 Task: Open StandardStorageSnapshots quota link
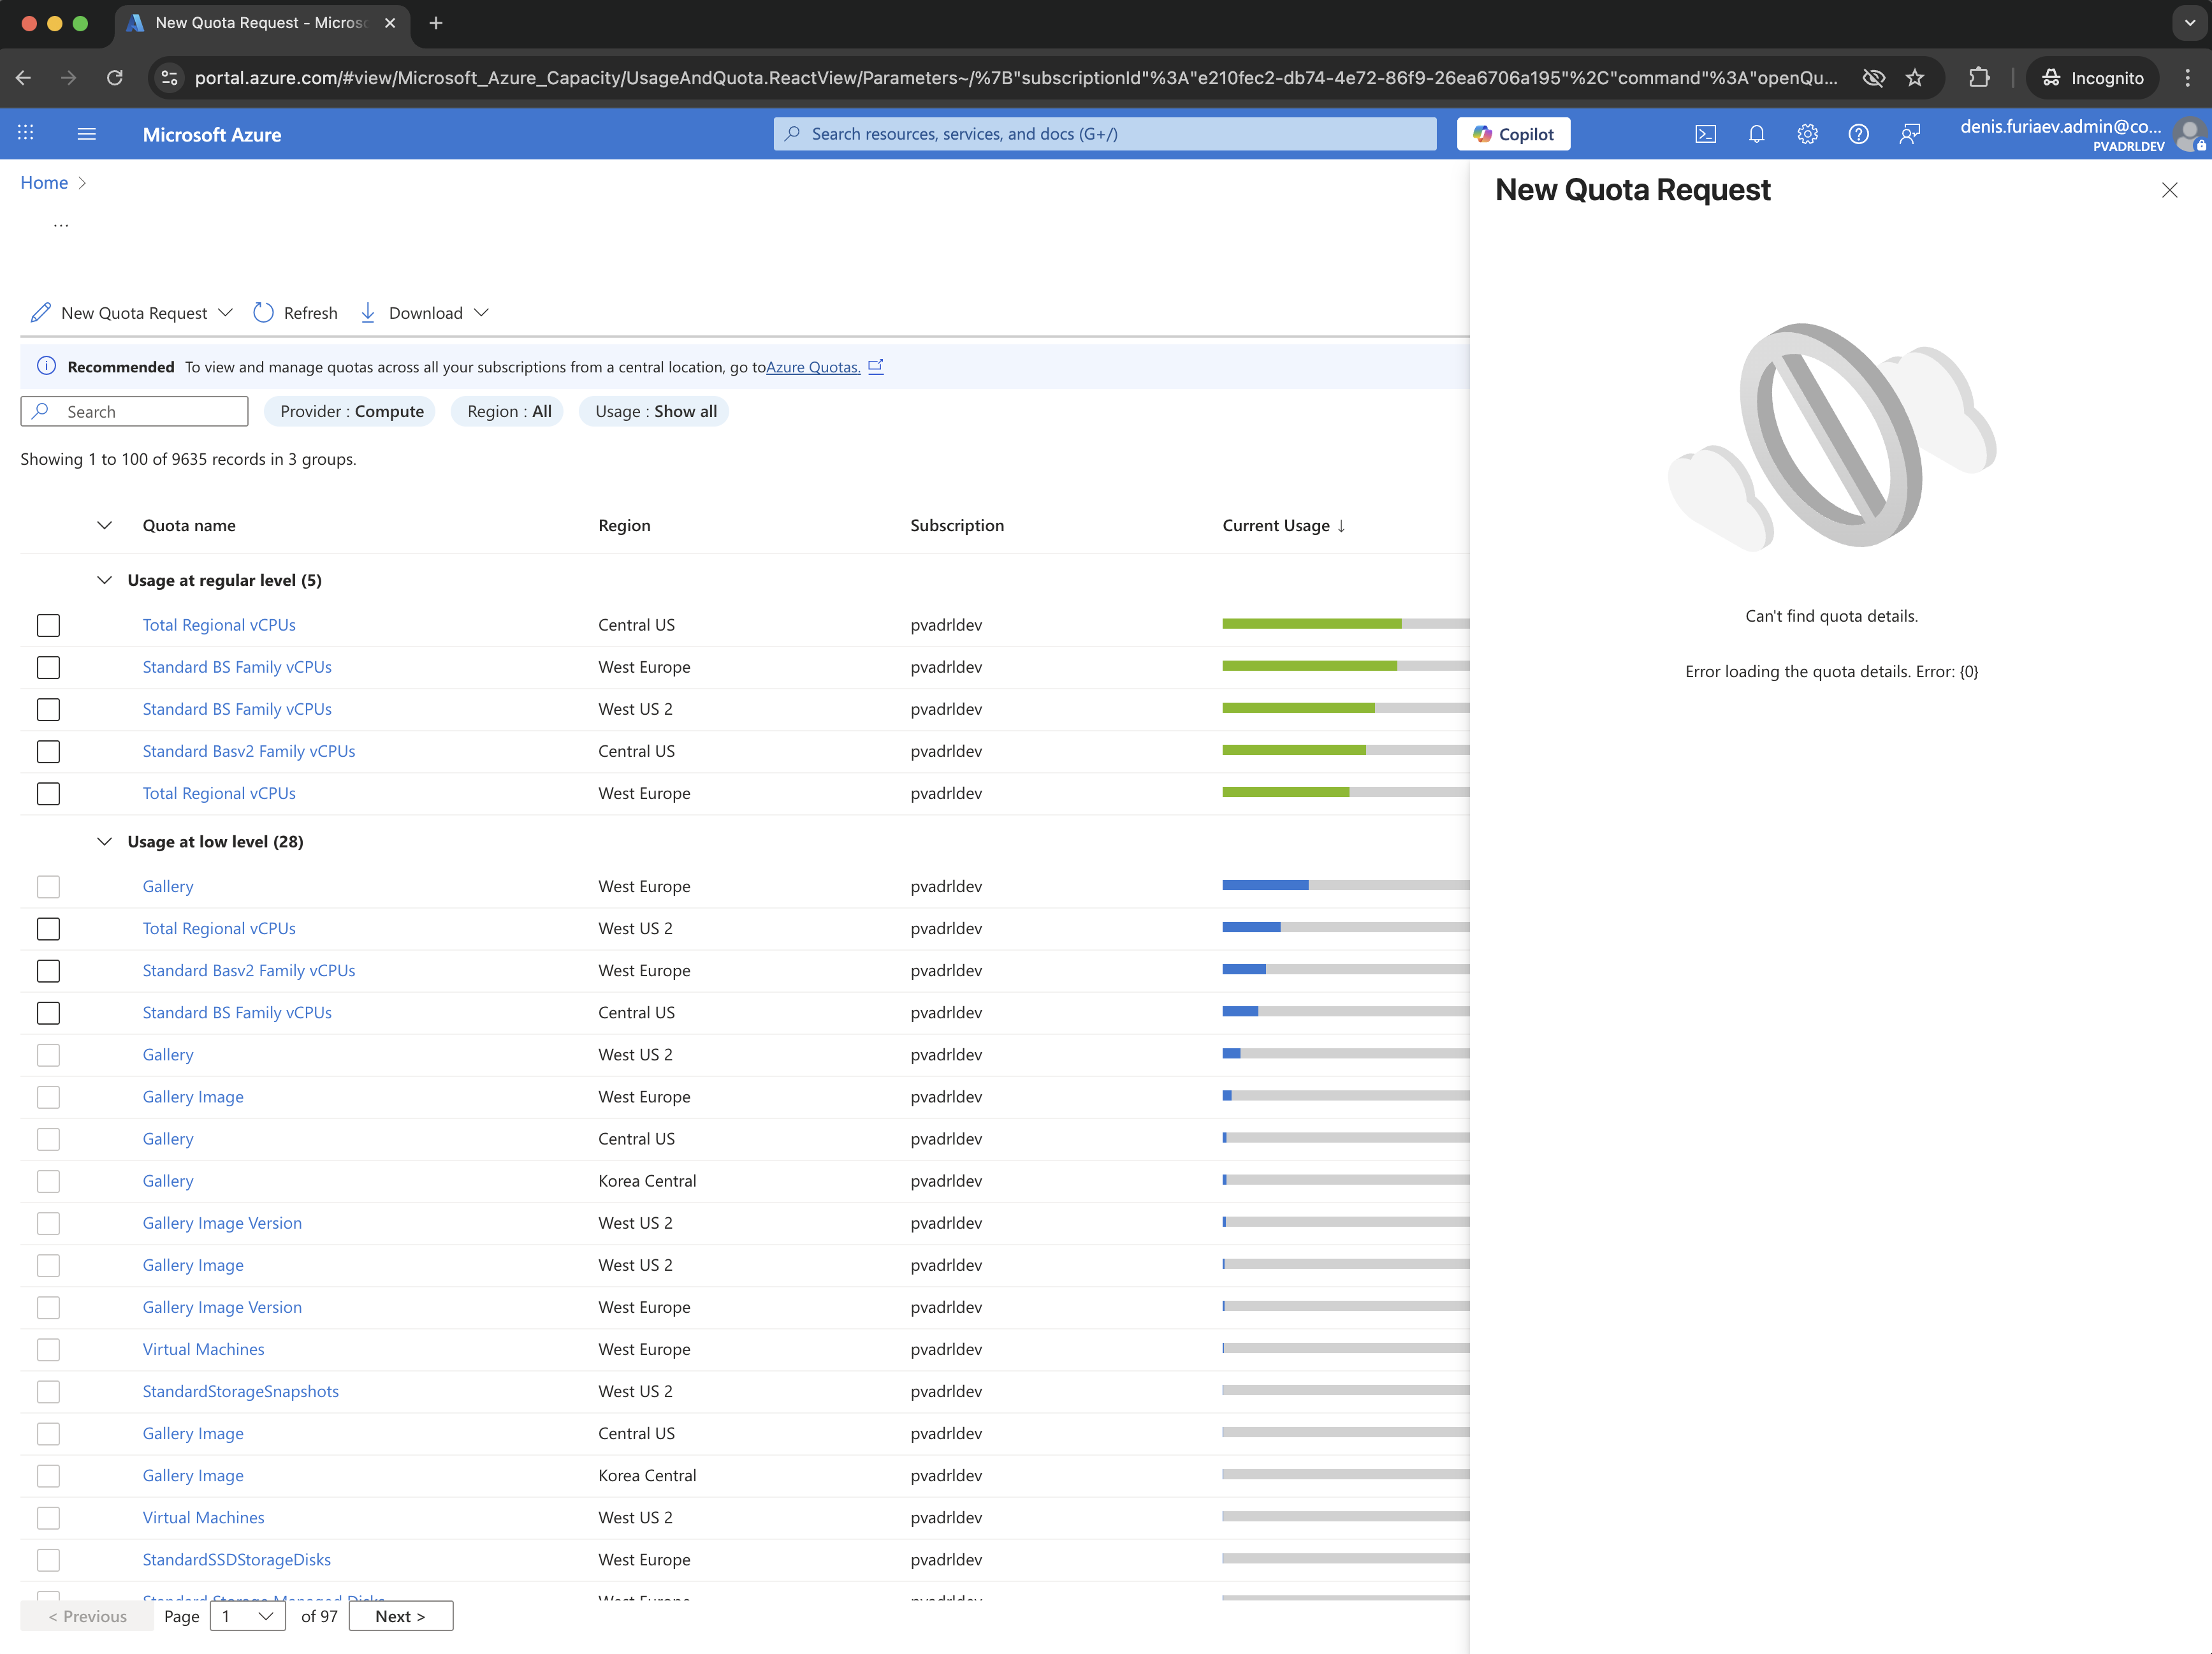pos(240,1391)
